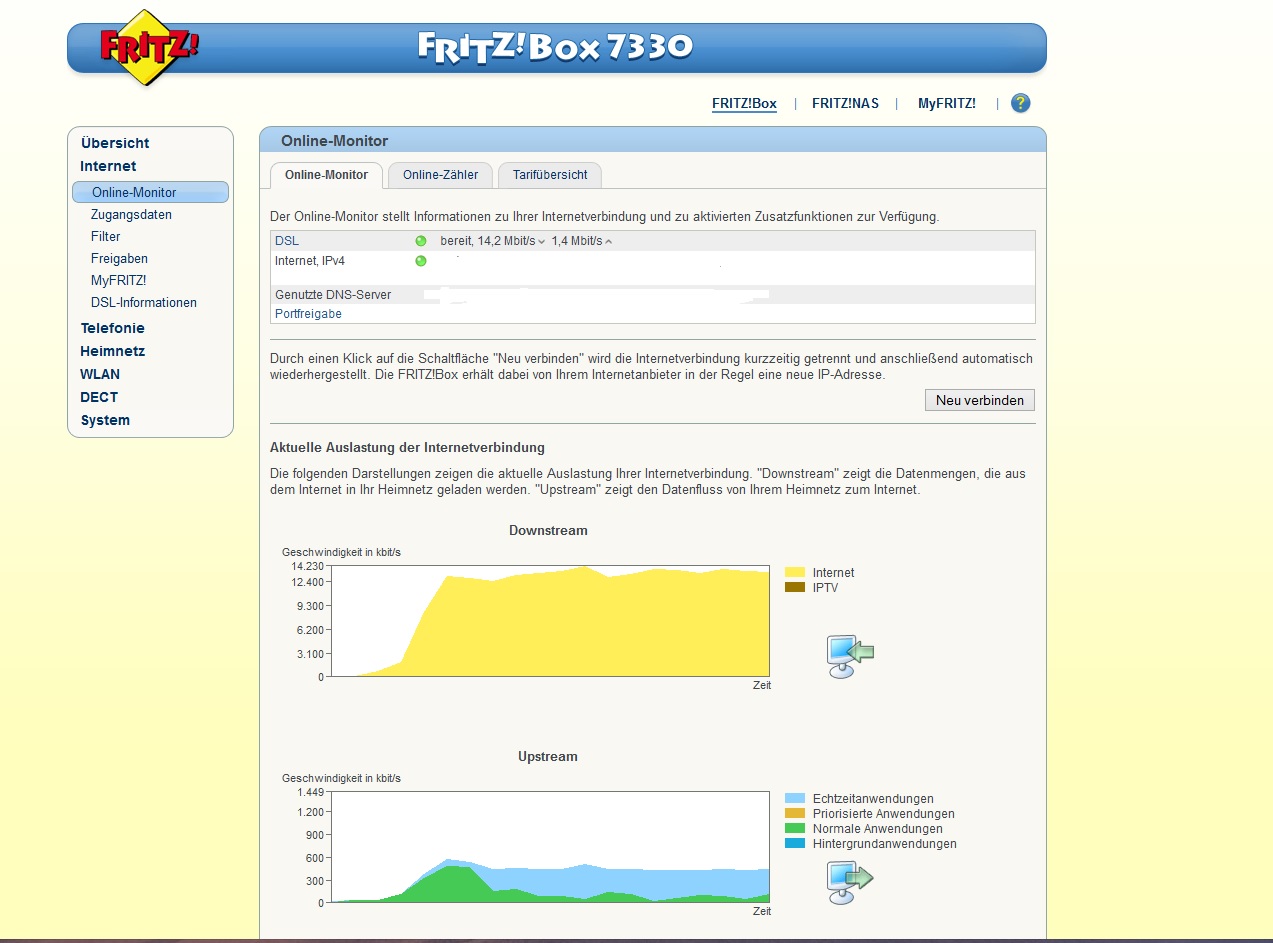1273x943 pixels.
Task: Click the 'Internet, IPv4' label
Action: (x=309, y=261)
